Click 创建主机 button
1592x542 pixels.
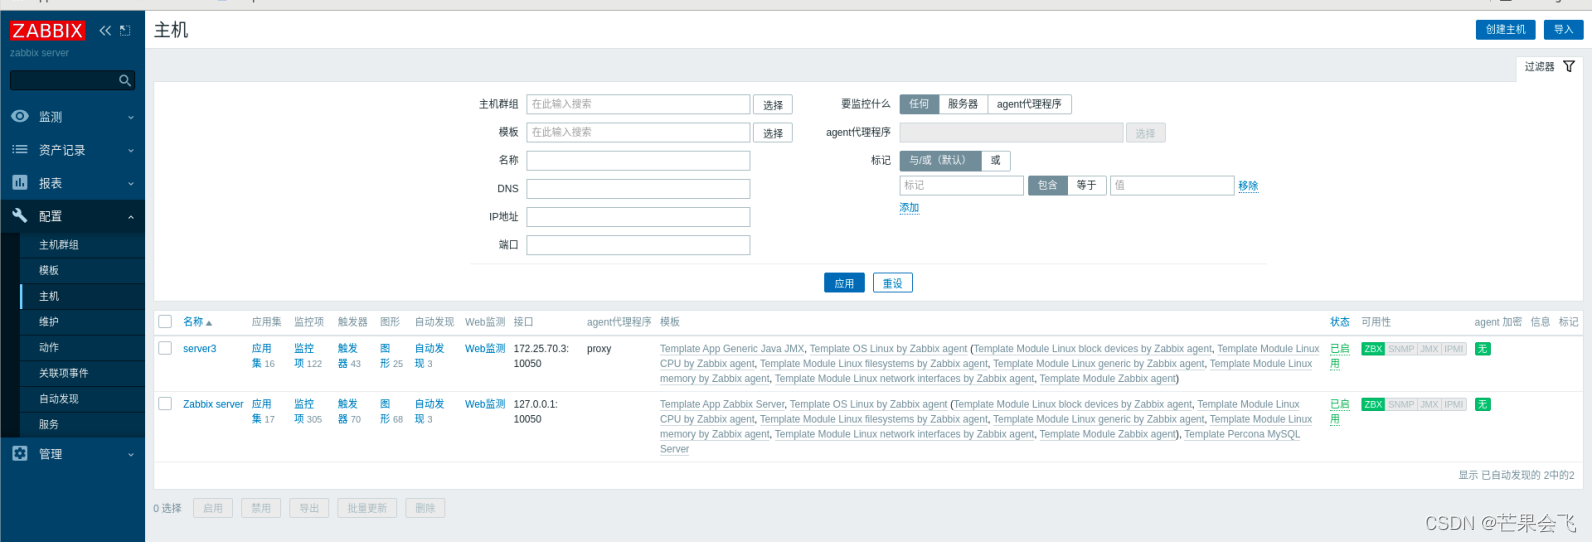tap(1505, 30)
